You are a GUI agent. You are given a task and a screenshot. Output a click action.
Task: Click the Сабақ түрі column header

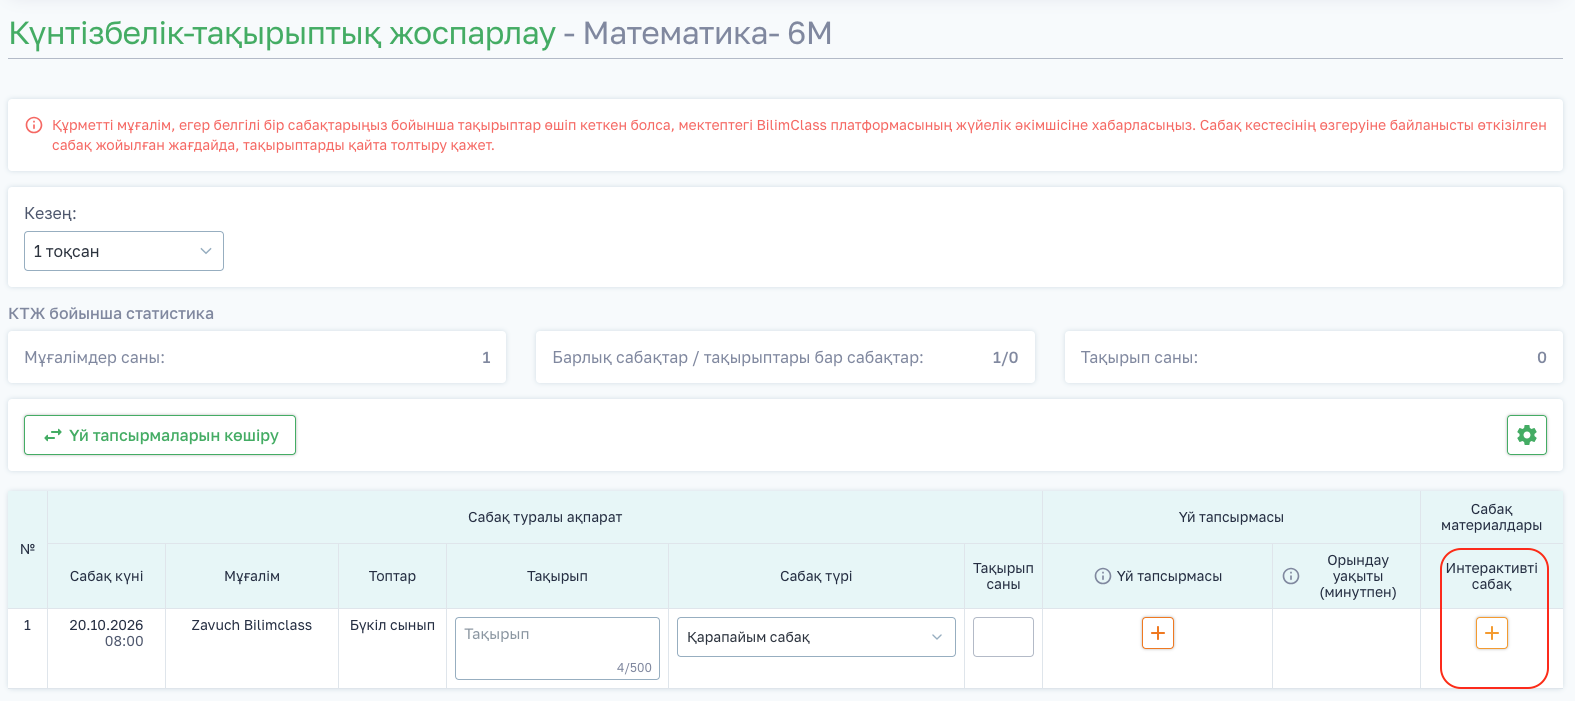(816, 576)
